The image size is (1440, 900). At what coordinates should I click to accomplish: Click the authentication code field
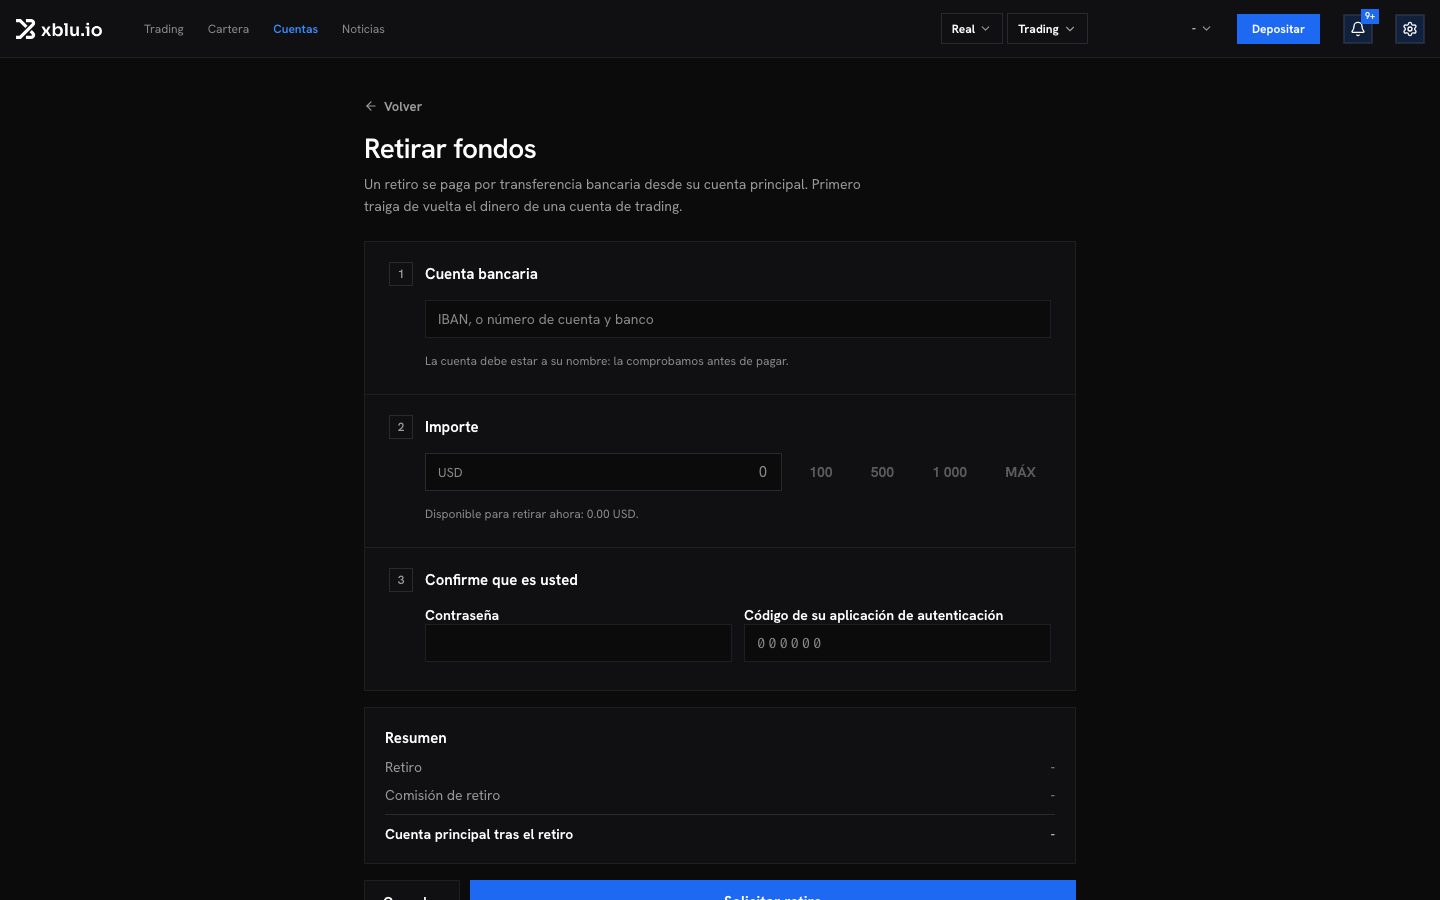897,643
